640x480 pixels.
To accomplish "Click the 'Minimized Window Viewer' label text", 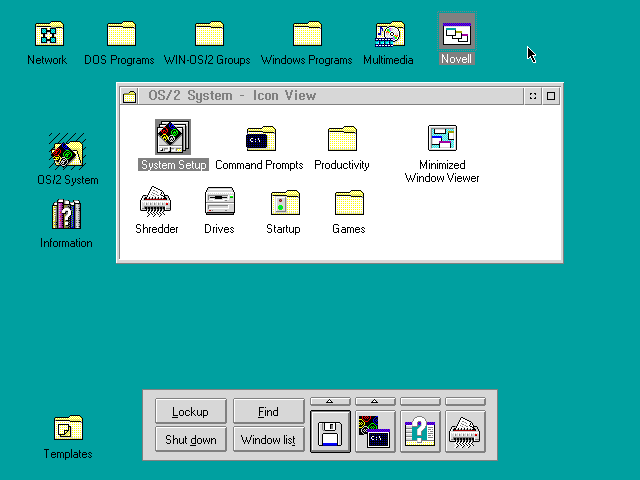I will 442,171.
